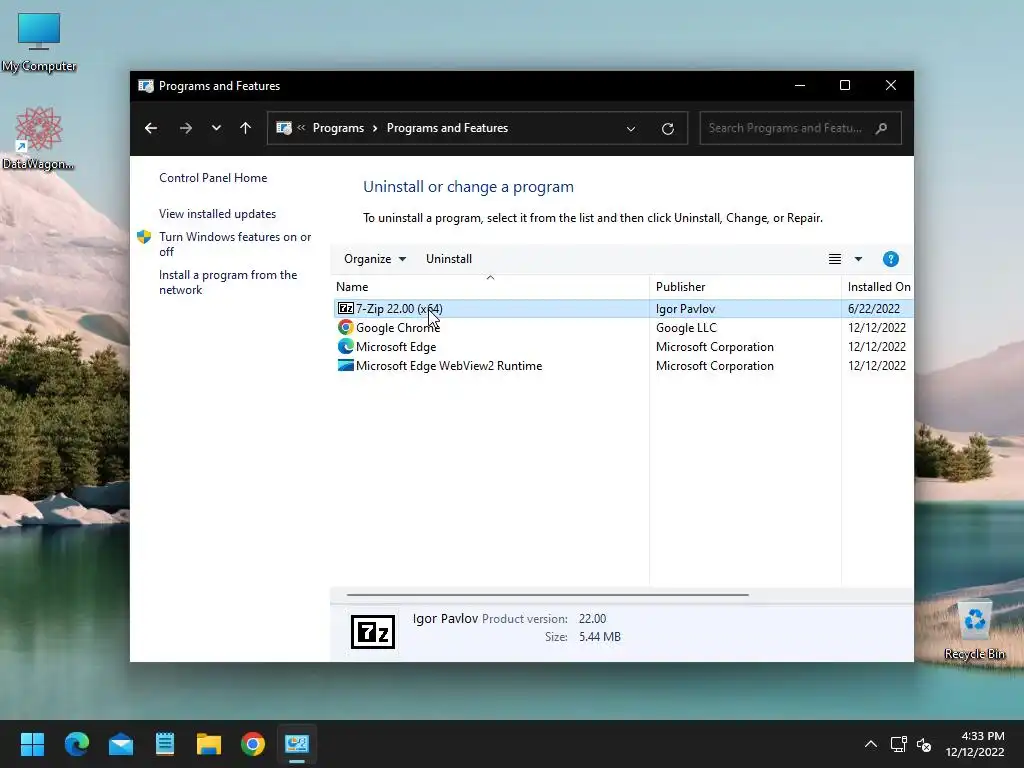Click the Control Panel taskbar icon
The width and height of the screenshot is (1024, 768).
[x=296, y=744]
